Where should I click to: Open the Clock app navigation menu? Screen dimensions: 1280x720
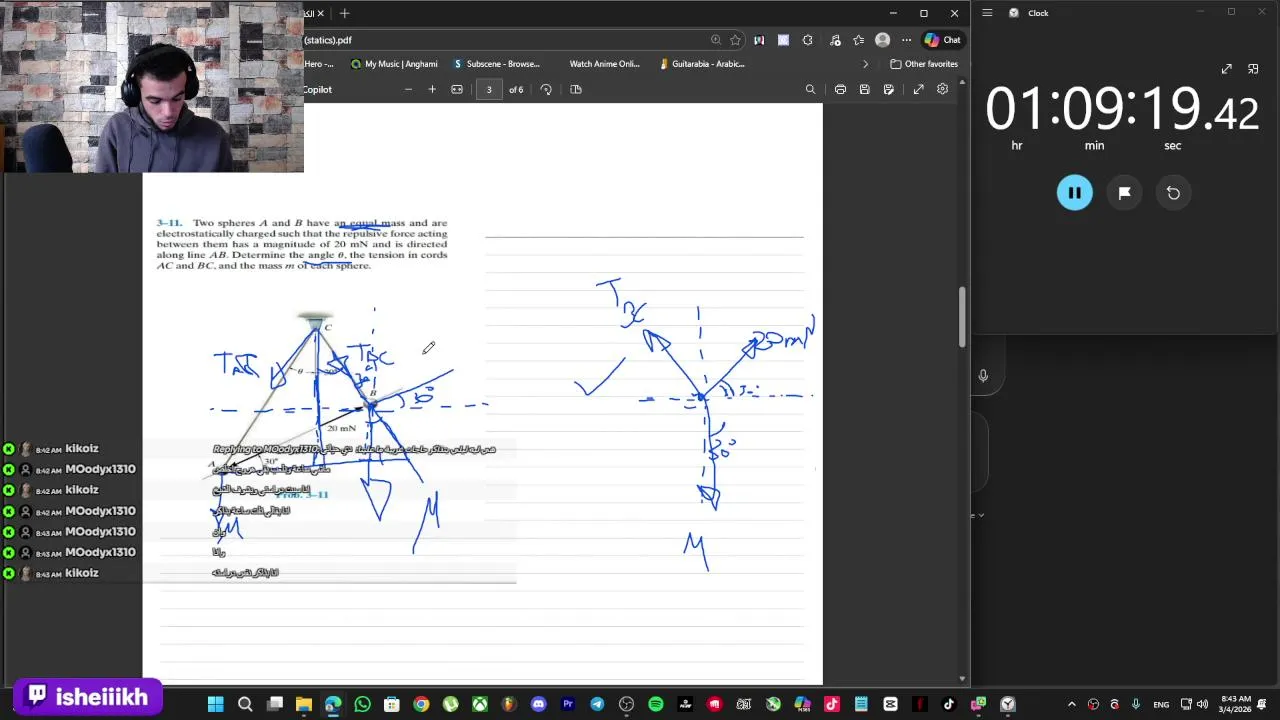click(987, 13)
